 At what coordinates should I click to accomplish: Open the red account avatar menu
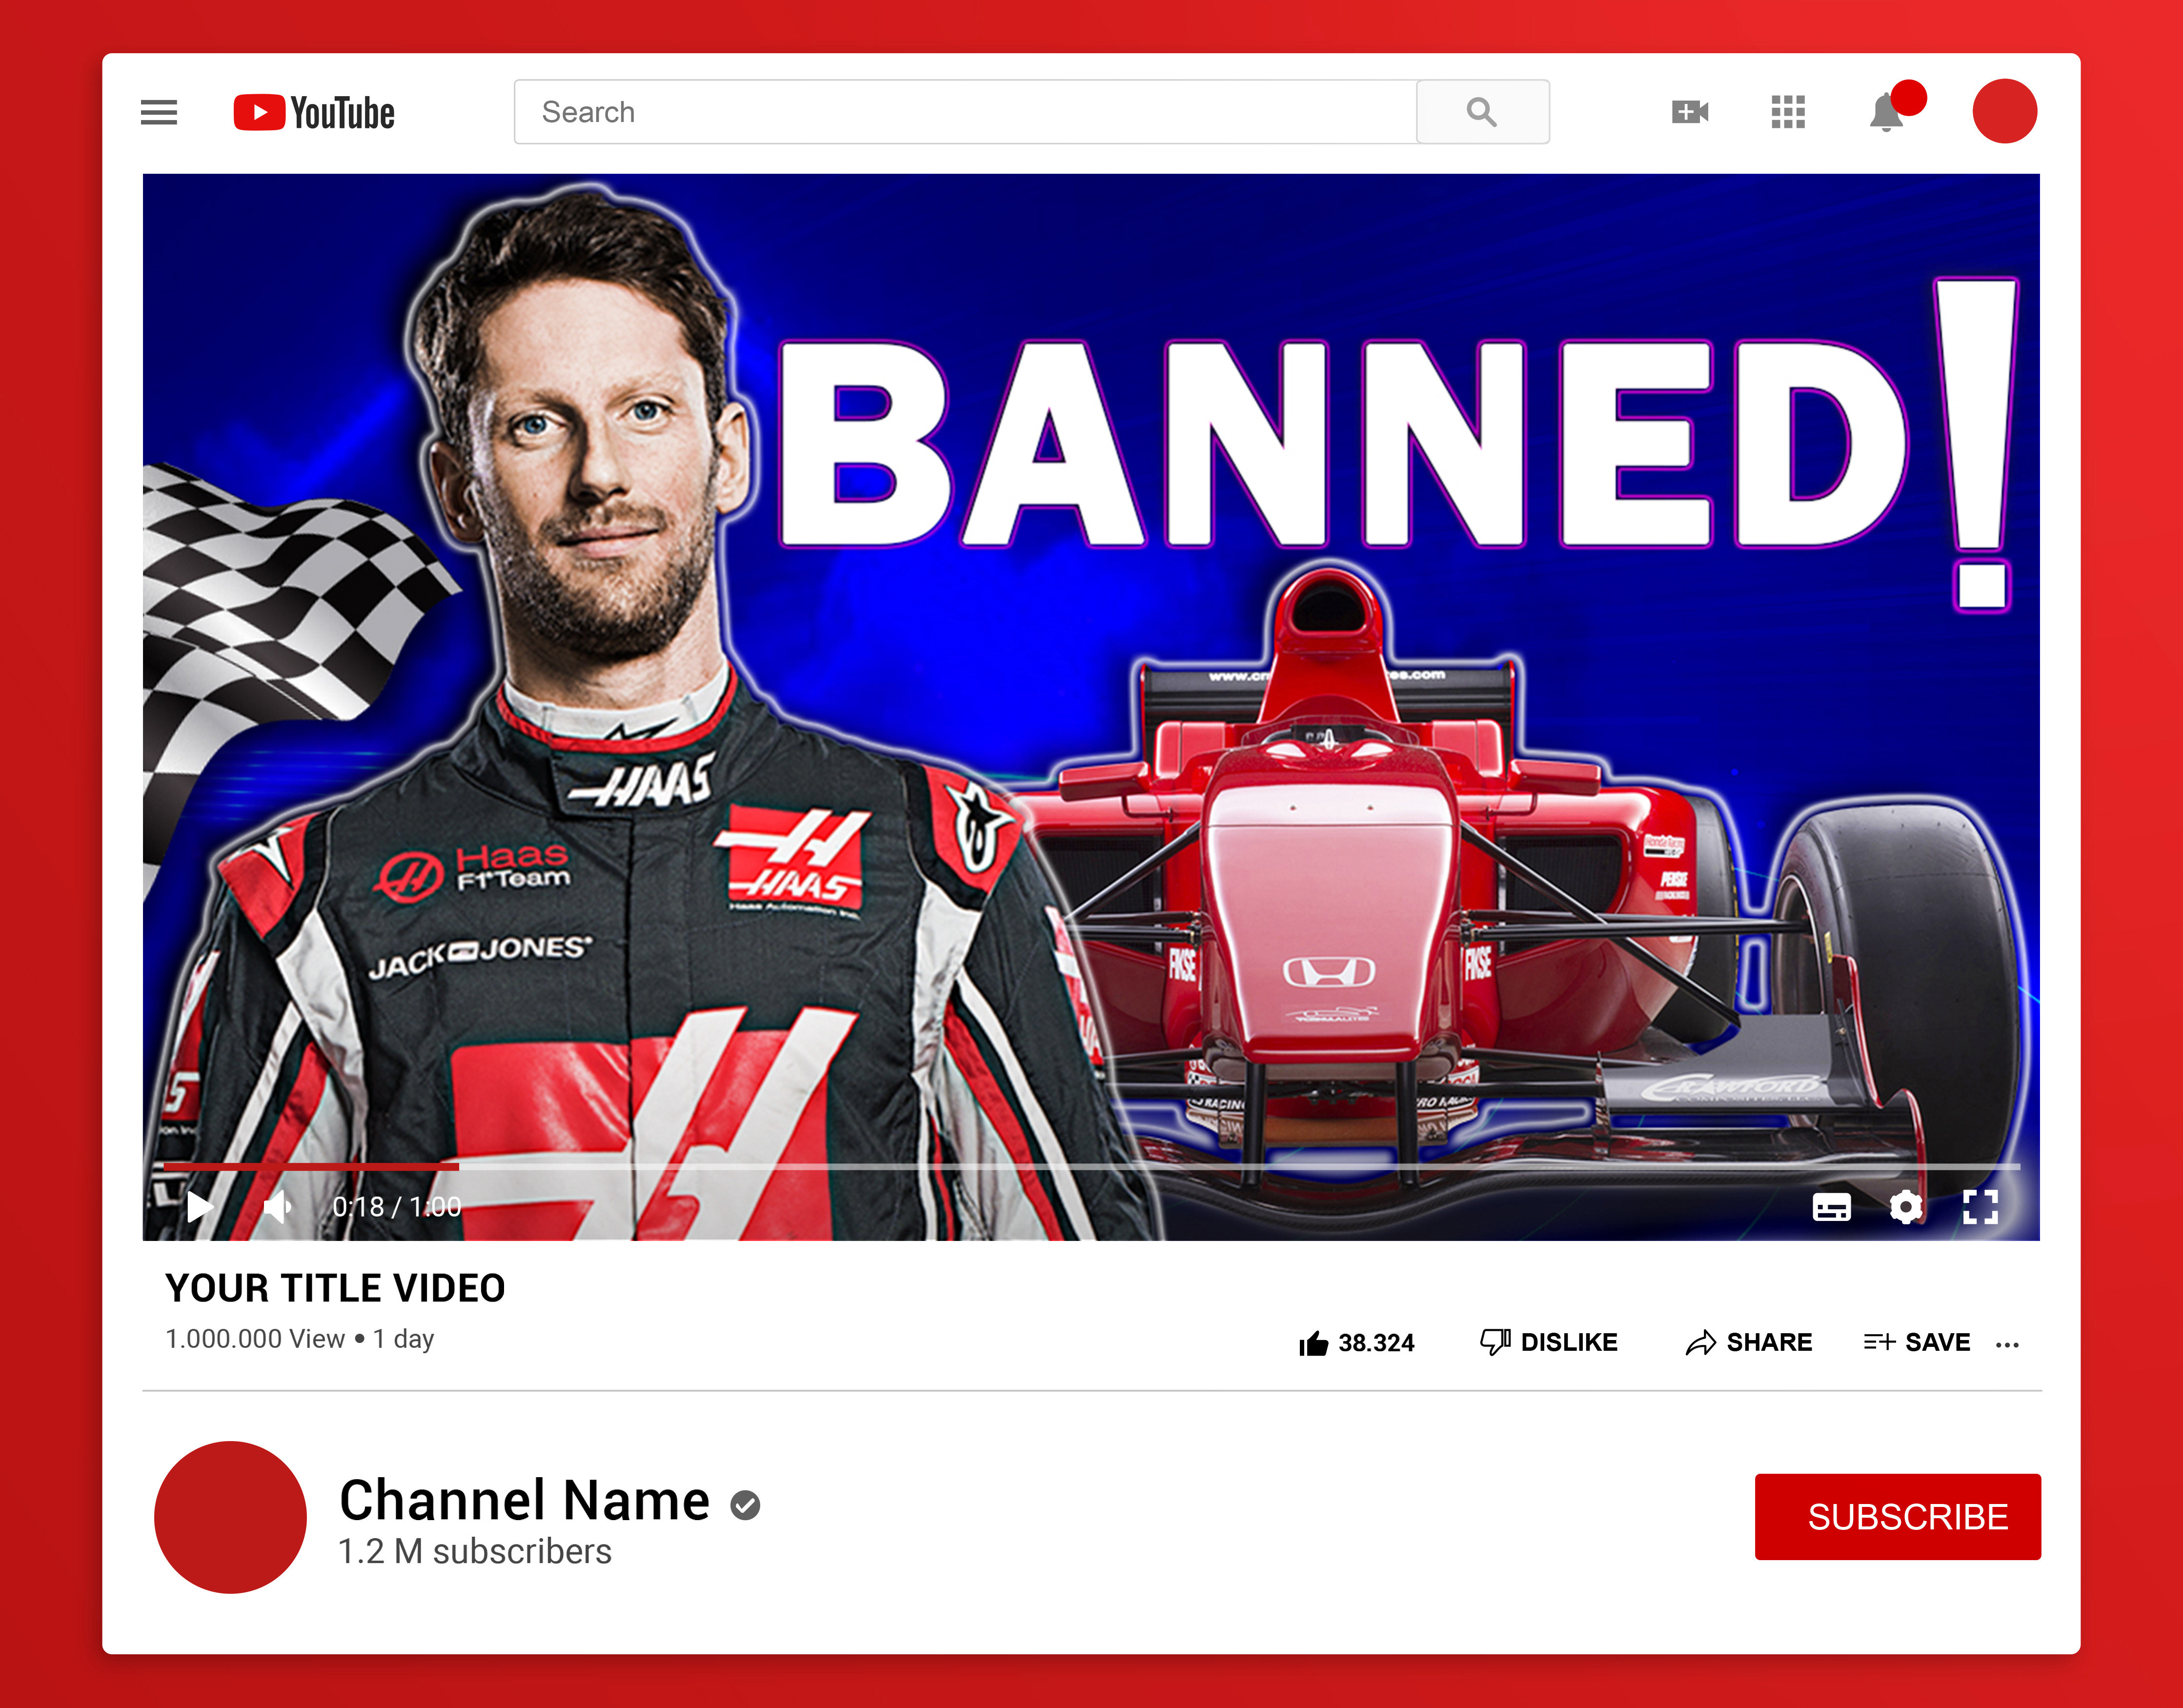2004,111
